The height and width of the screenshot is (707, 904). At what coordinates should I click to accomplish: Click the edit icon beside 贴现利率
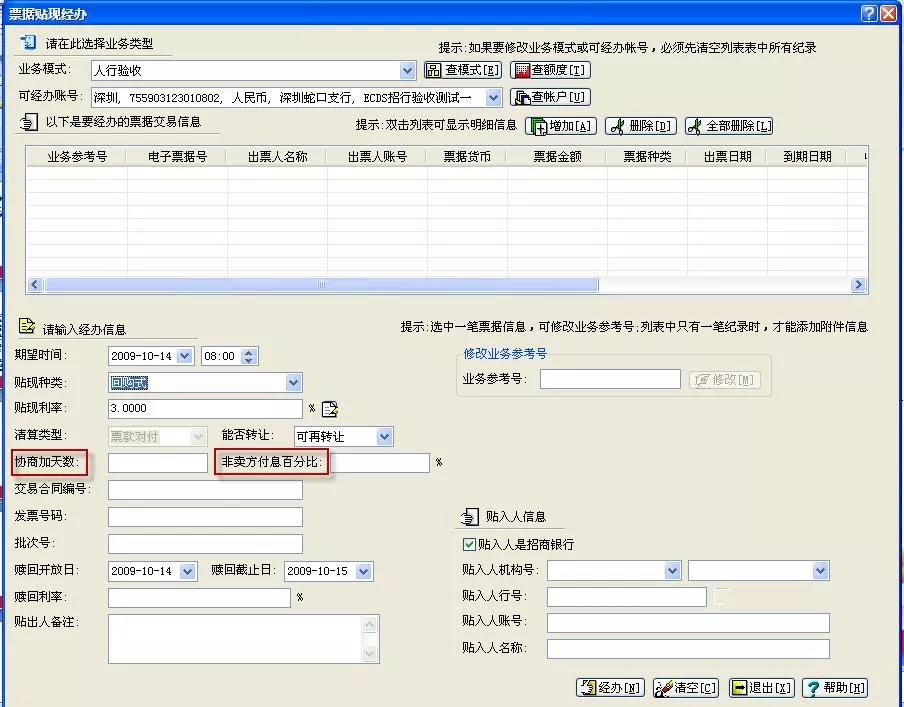pyautogui.click(x=330, y=409)
